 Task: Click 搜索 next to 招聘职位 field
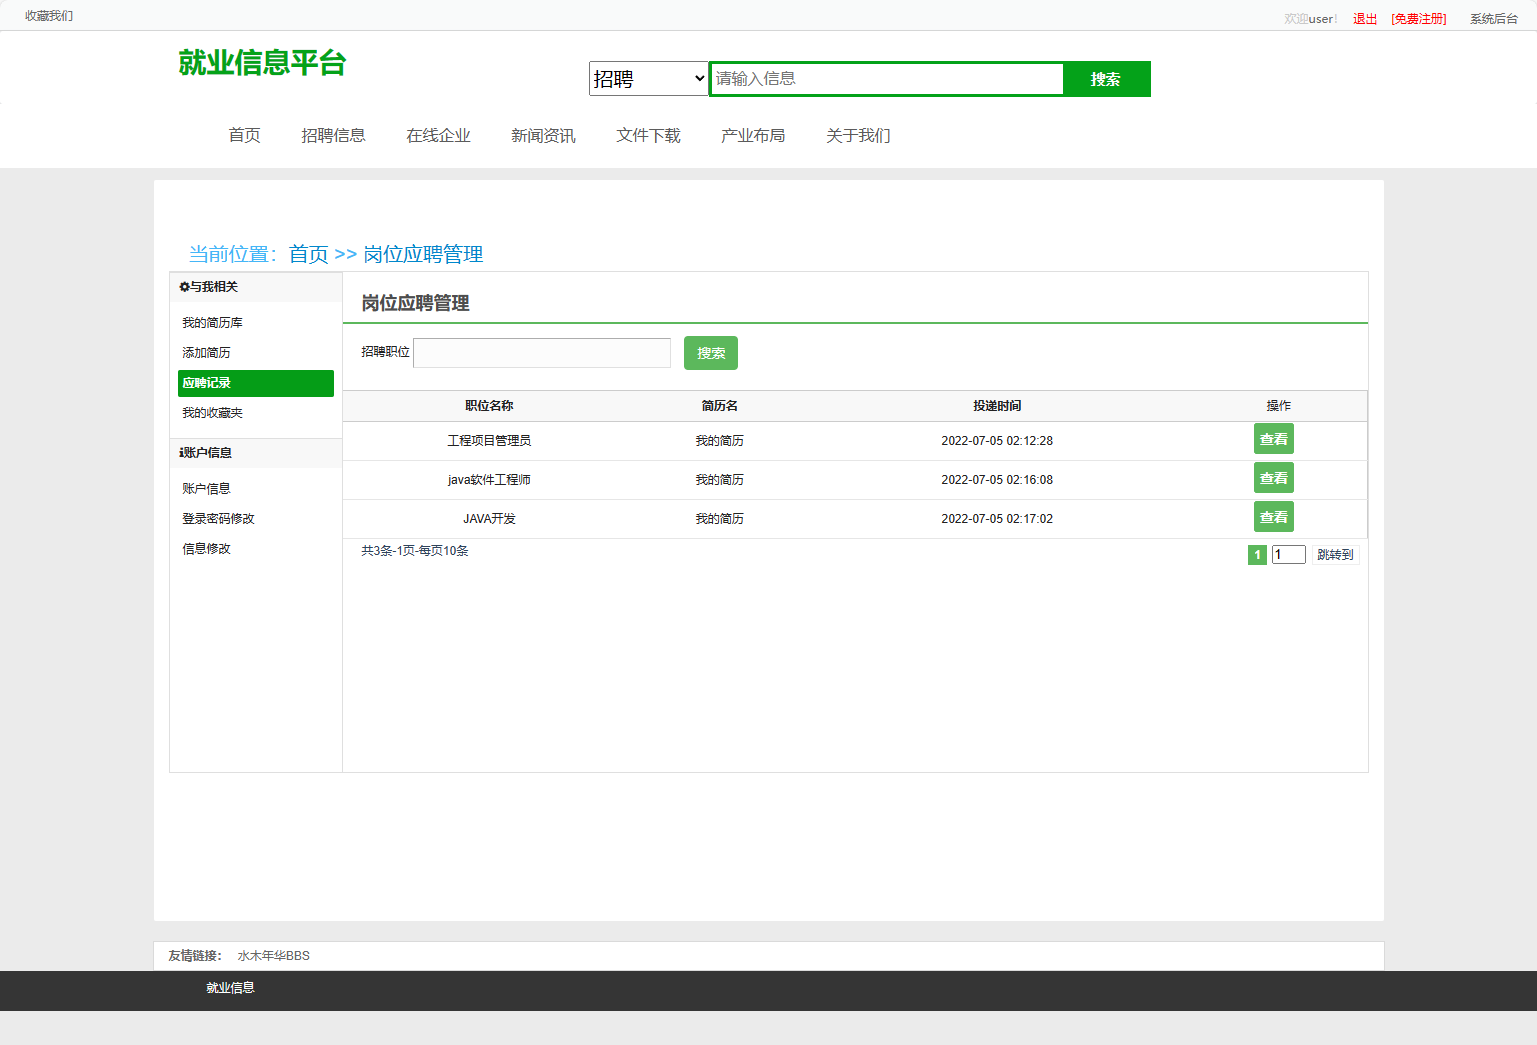[710, 352]
